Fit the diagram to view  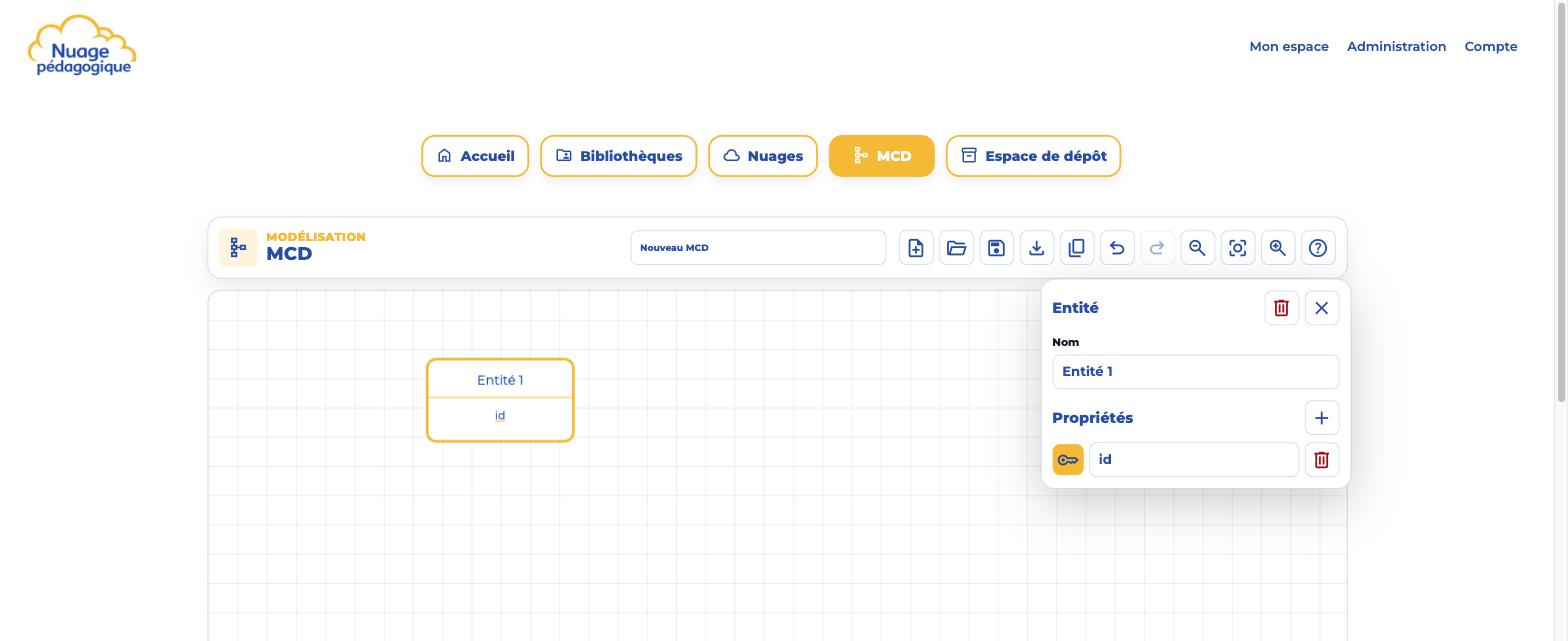tap(1238, 248)
